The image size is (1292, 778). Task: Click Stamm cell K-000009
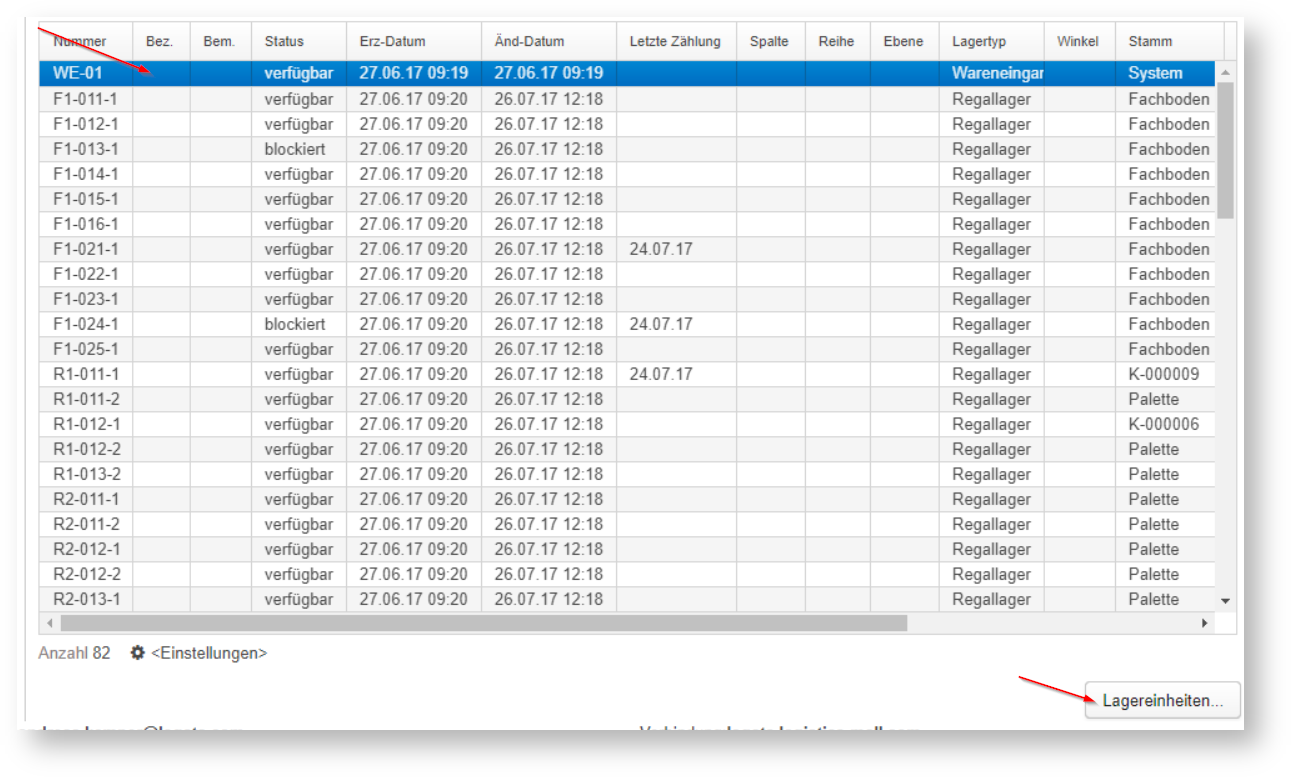(x=1164, y=374)
